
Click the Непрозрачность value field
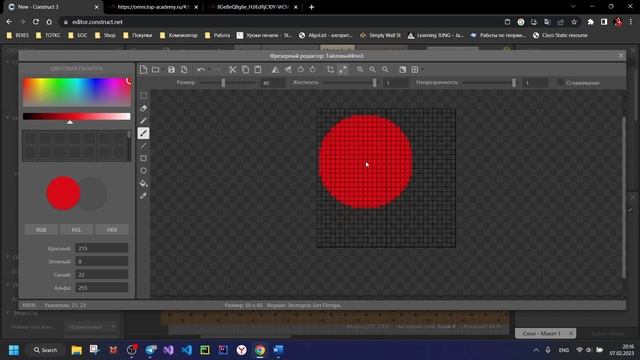coord(536,83)
